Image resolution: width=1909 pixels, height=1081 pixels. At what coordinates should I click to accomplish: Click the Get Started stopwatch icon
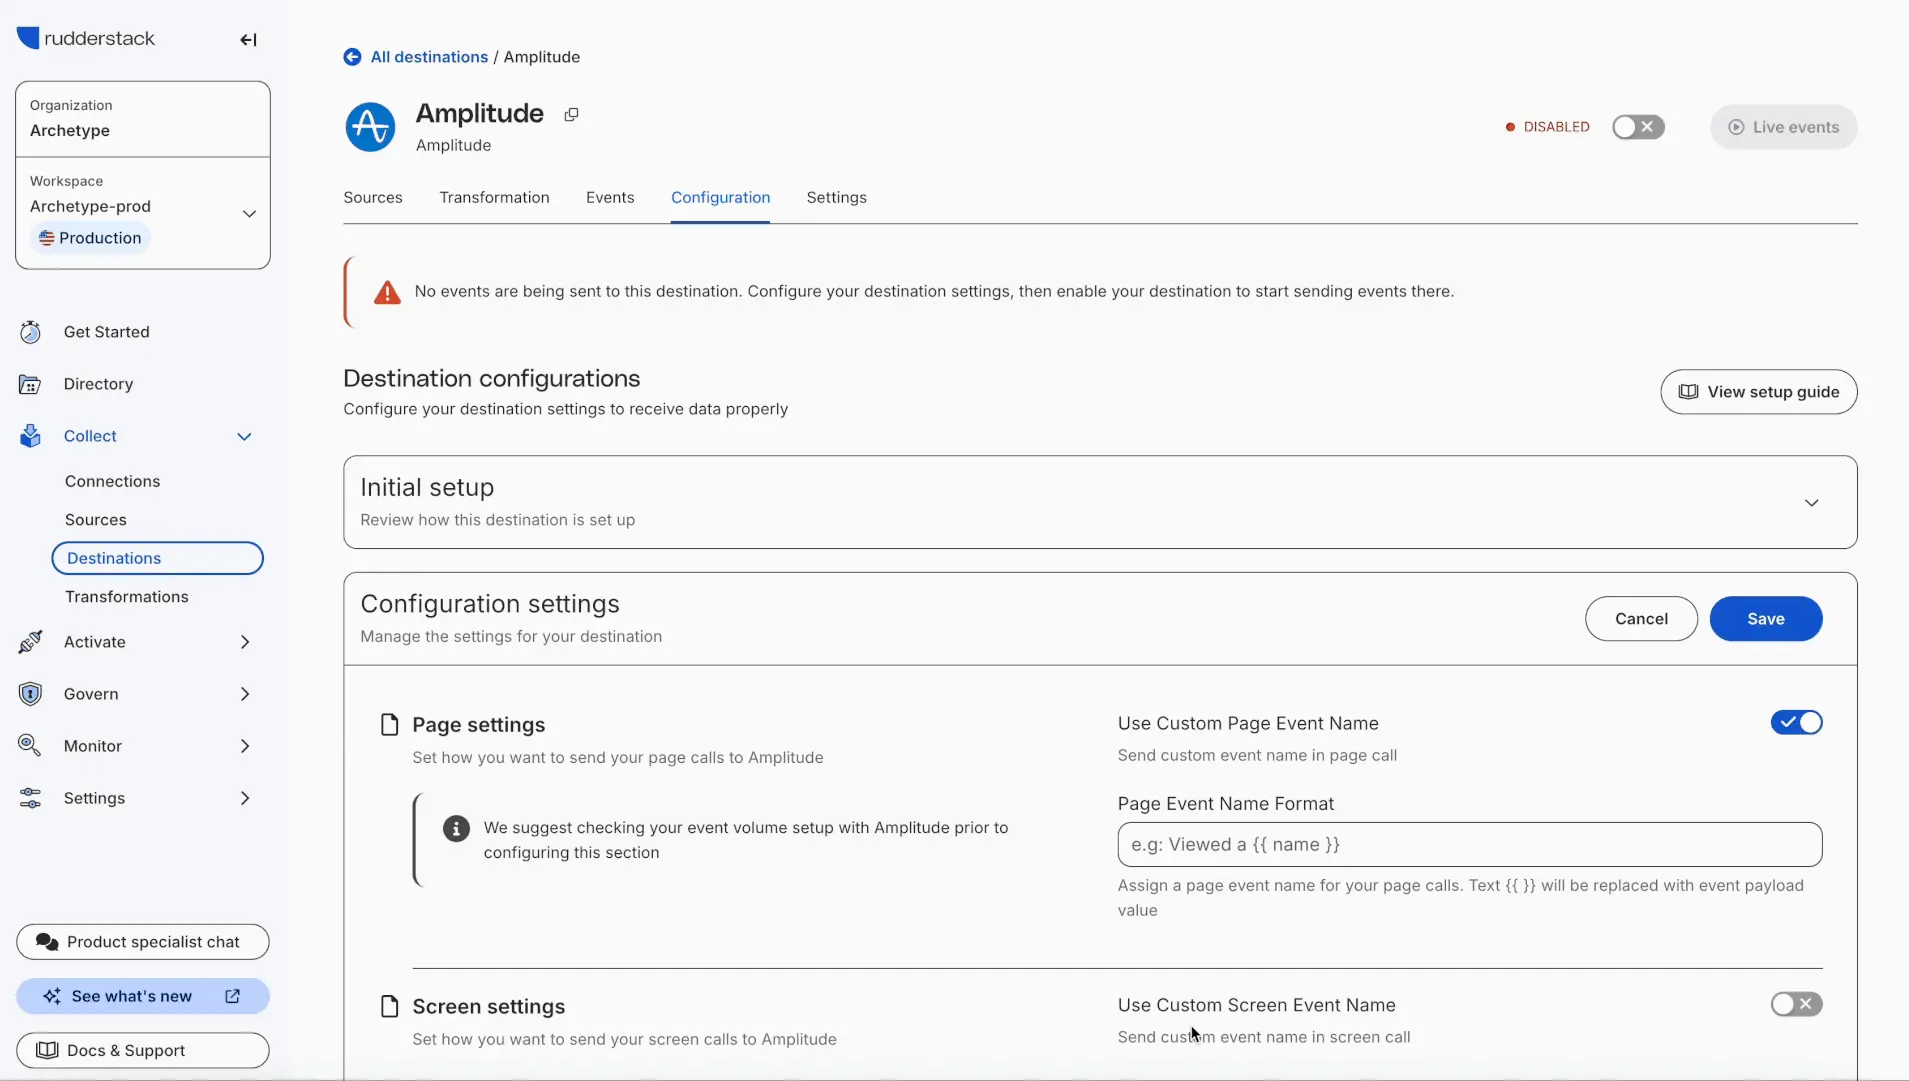[31, 332]
